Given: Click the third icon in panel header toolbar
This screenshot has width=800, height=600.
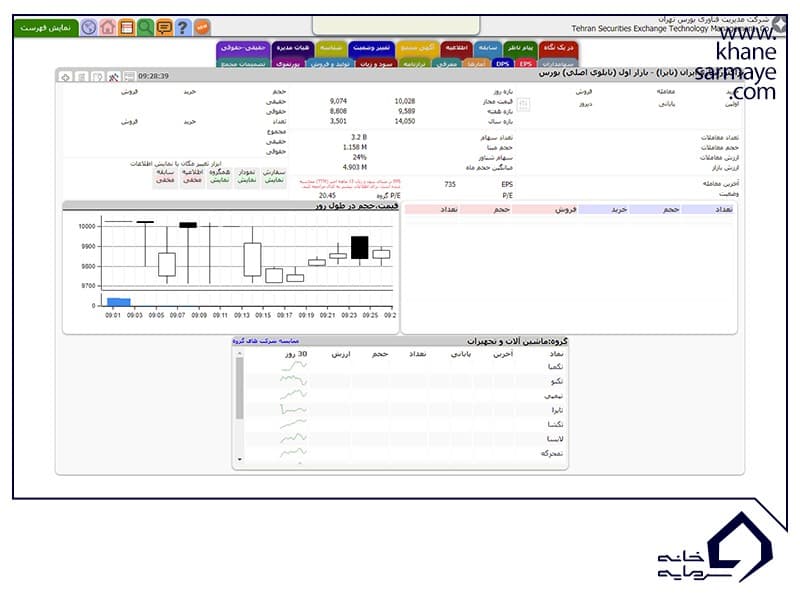Looking at the screenshot, I should [x=97, y=77].
